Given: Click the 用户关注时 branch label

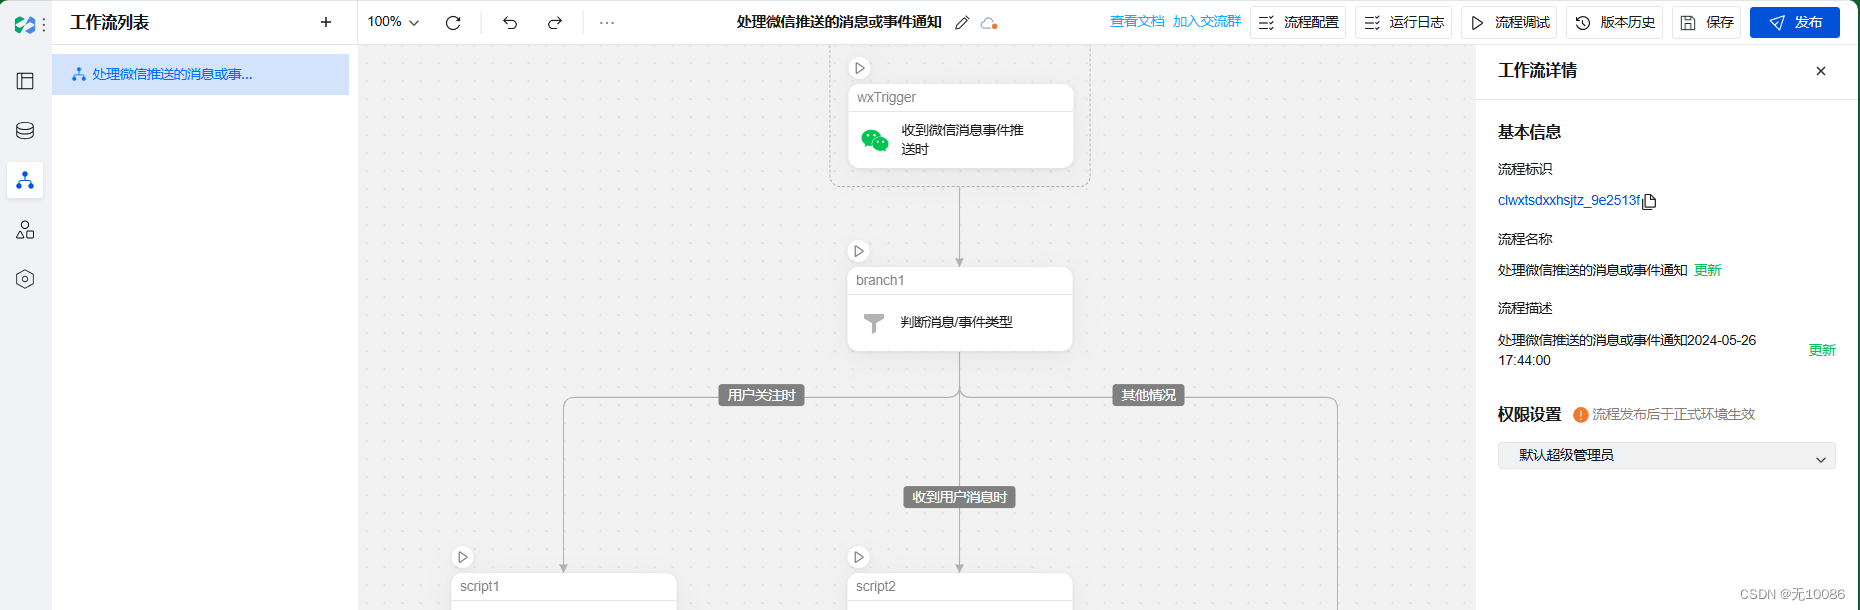Looking at the screenshot, I should point(762,395).
